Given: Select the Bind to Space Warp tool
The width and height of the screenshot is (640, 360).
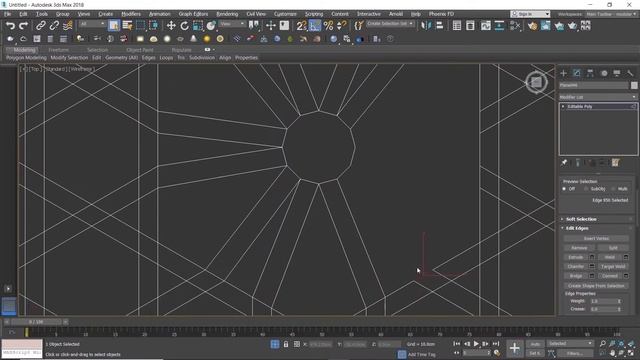Looking at the screenshot, I should pyautogui.click(x=68, y=26).
